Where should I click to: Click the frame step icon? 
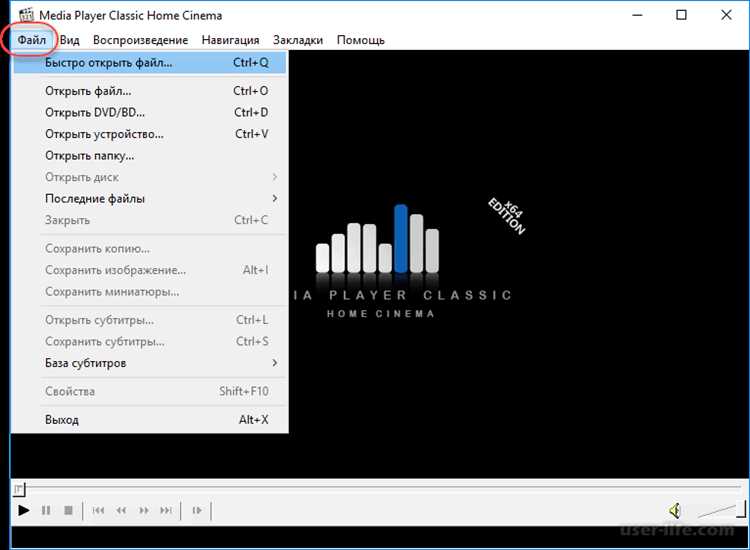(x=197, y=510)
